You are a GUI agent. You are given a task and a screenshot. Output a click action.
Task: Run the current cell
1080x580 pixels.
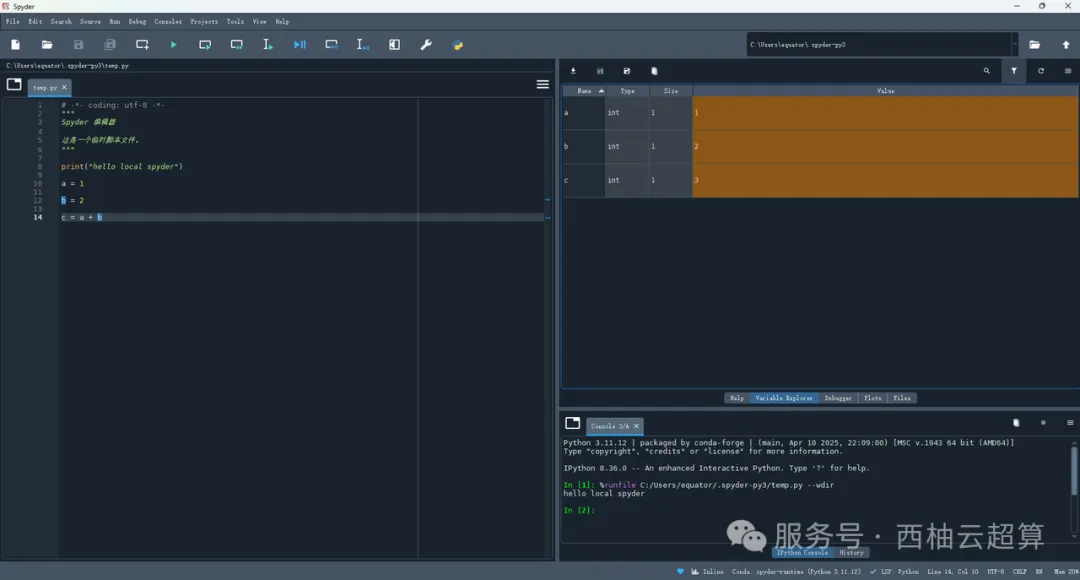tap(205, 45)
